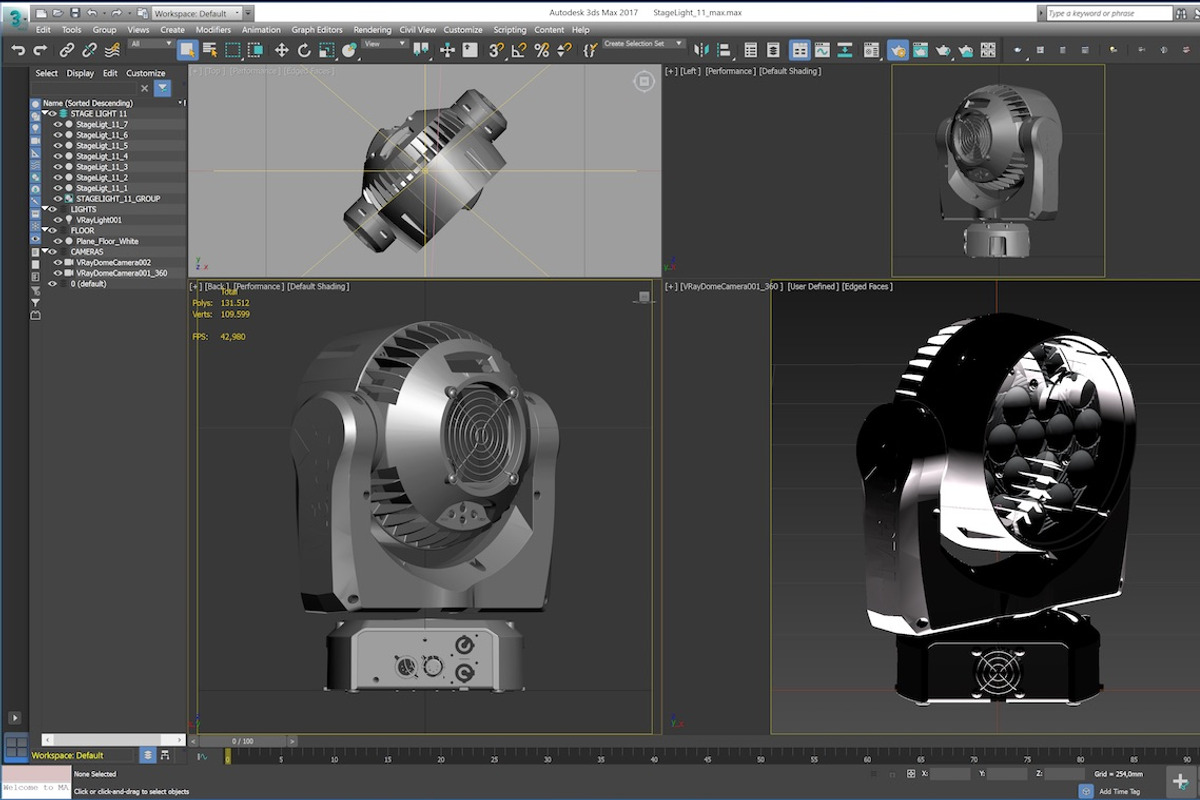Open the Rendering menu

[372, 30]
